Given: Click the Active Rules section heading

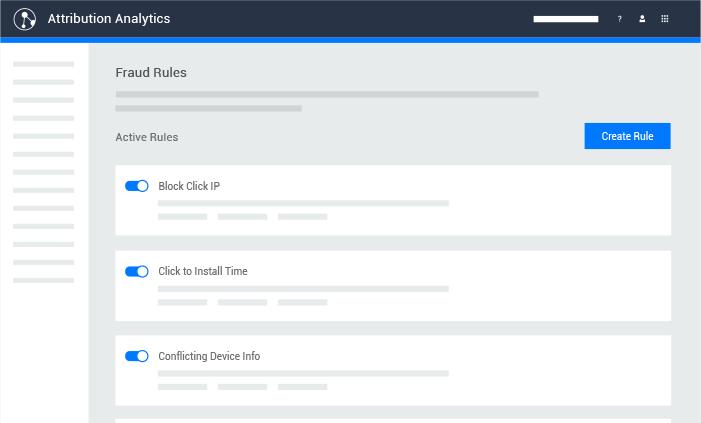Looking at the screenshot, I should point(147,137).
